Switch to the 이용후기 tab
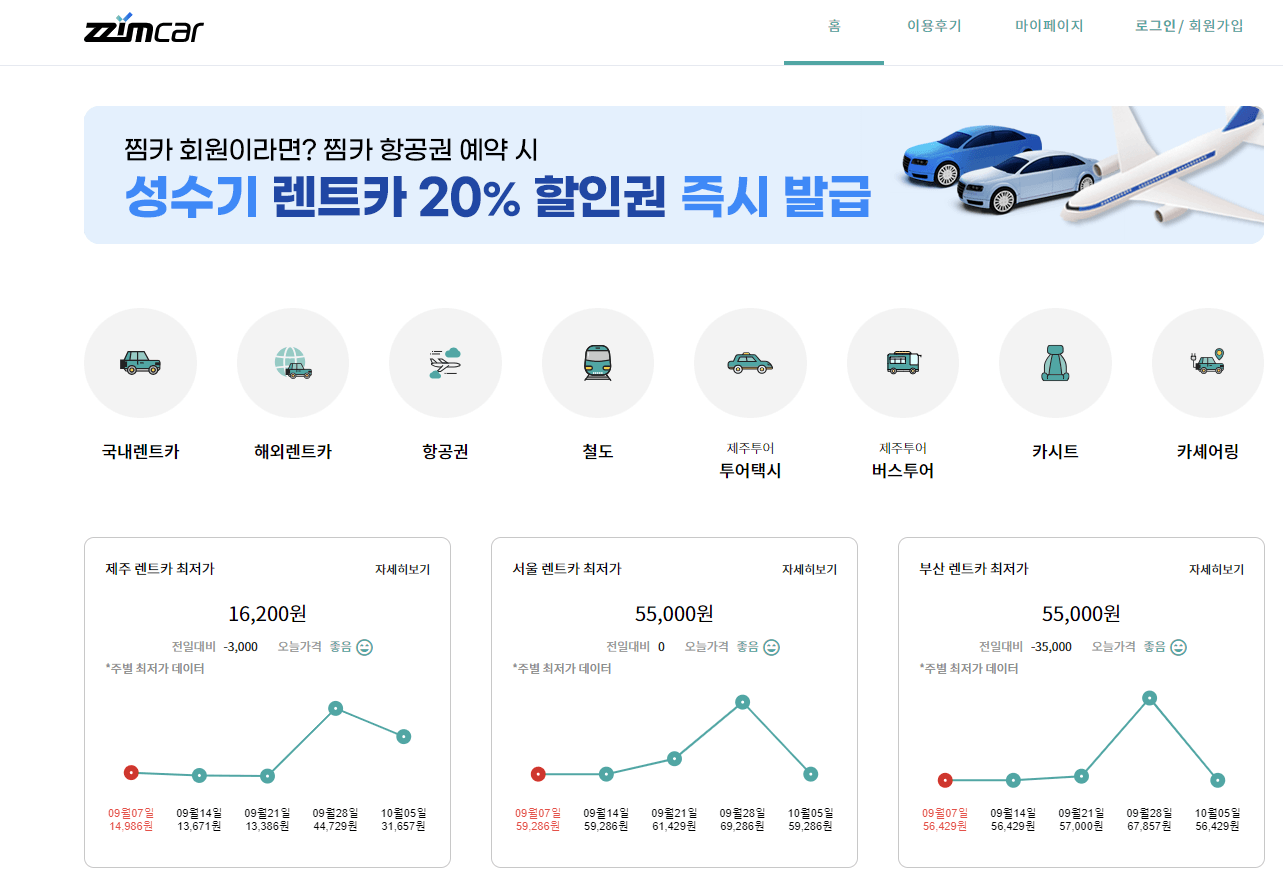 tap(933, 27)
